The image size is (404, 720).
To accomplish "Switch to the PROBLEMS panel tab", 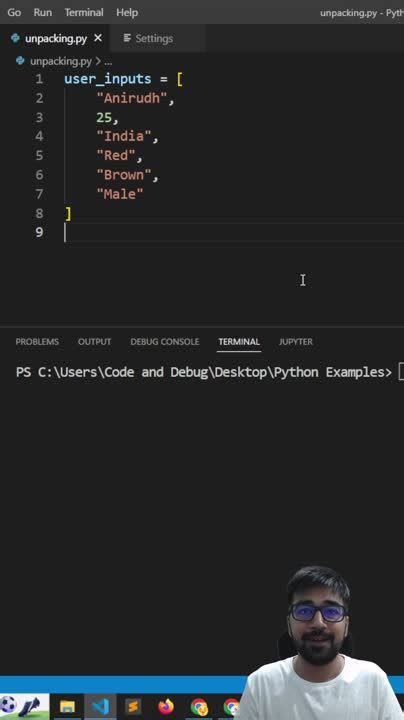I will (x=37, y=342).
